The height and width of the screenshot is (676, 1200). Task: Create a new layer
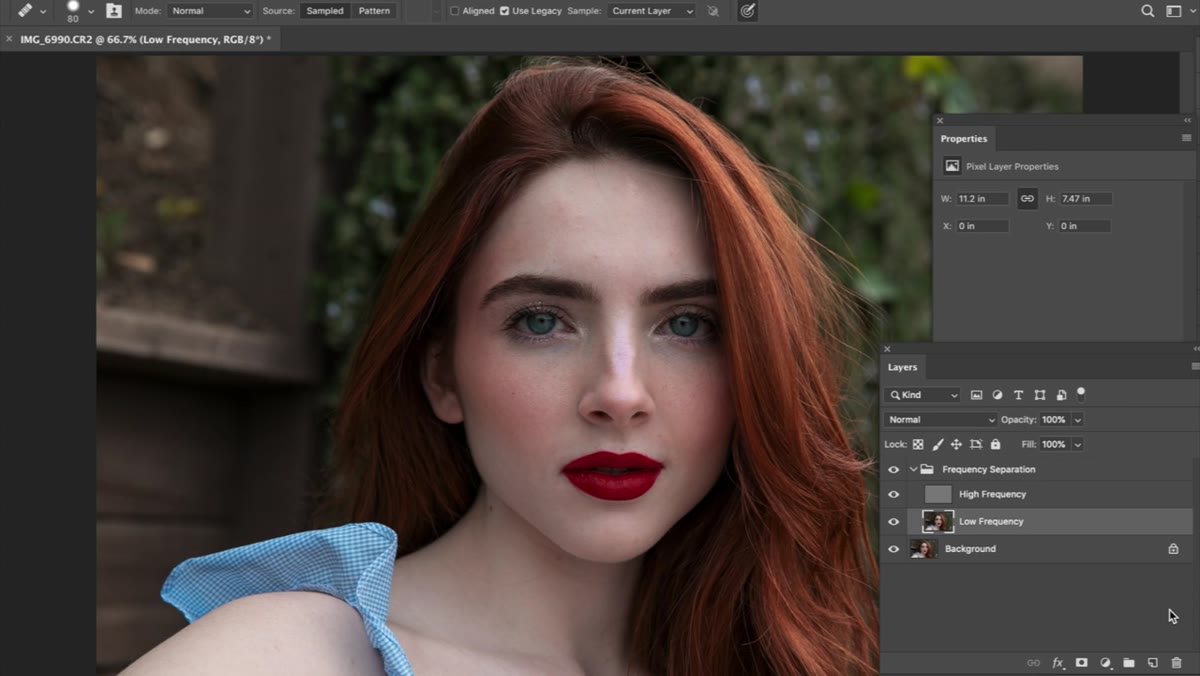click(1153, 663)
